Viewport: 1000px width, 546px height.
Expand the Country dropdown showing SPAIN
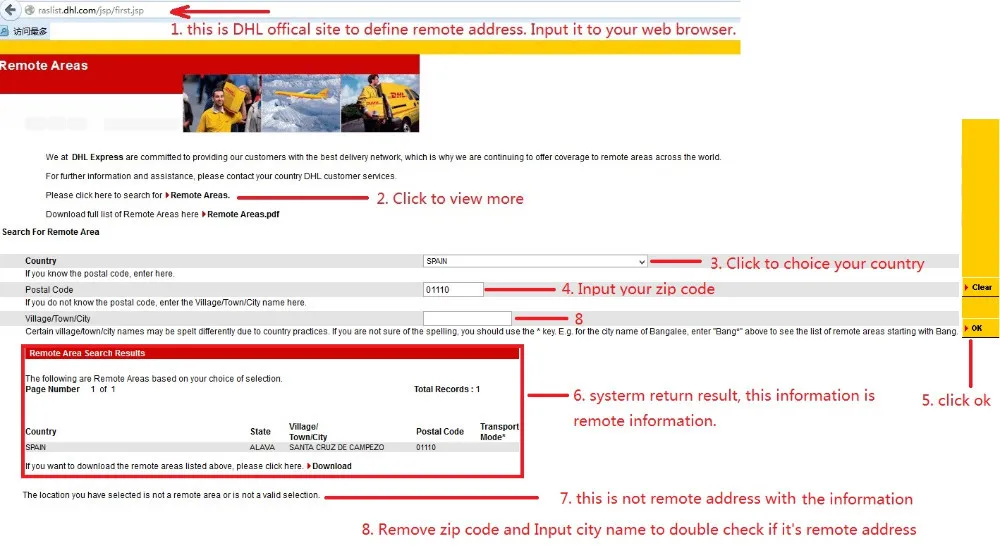point(534,261)
